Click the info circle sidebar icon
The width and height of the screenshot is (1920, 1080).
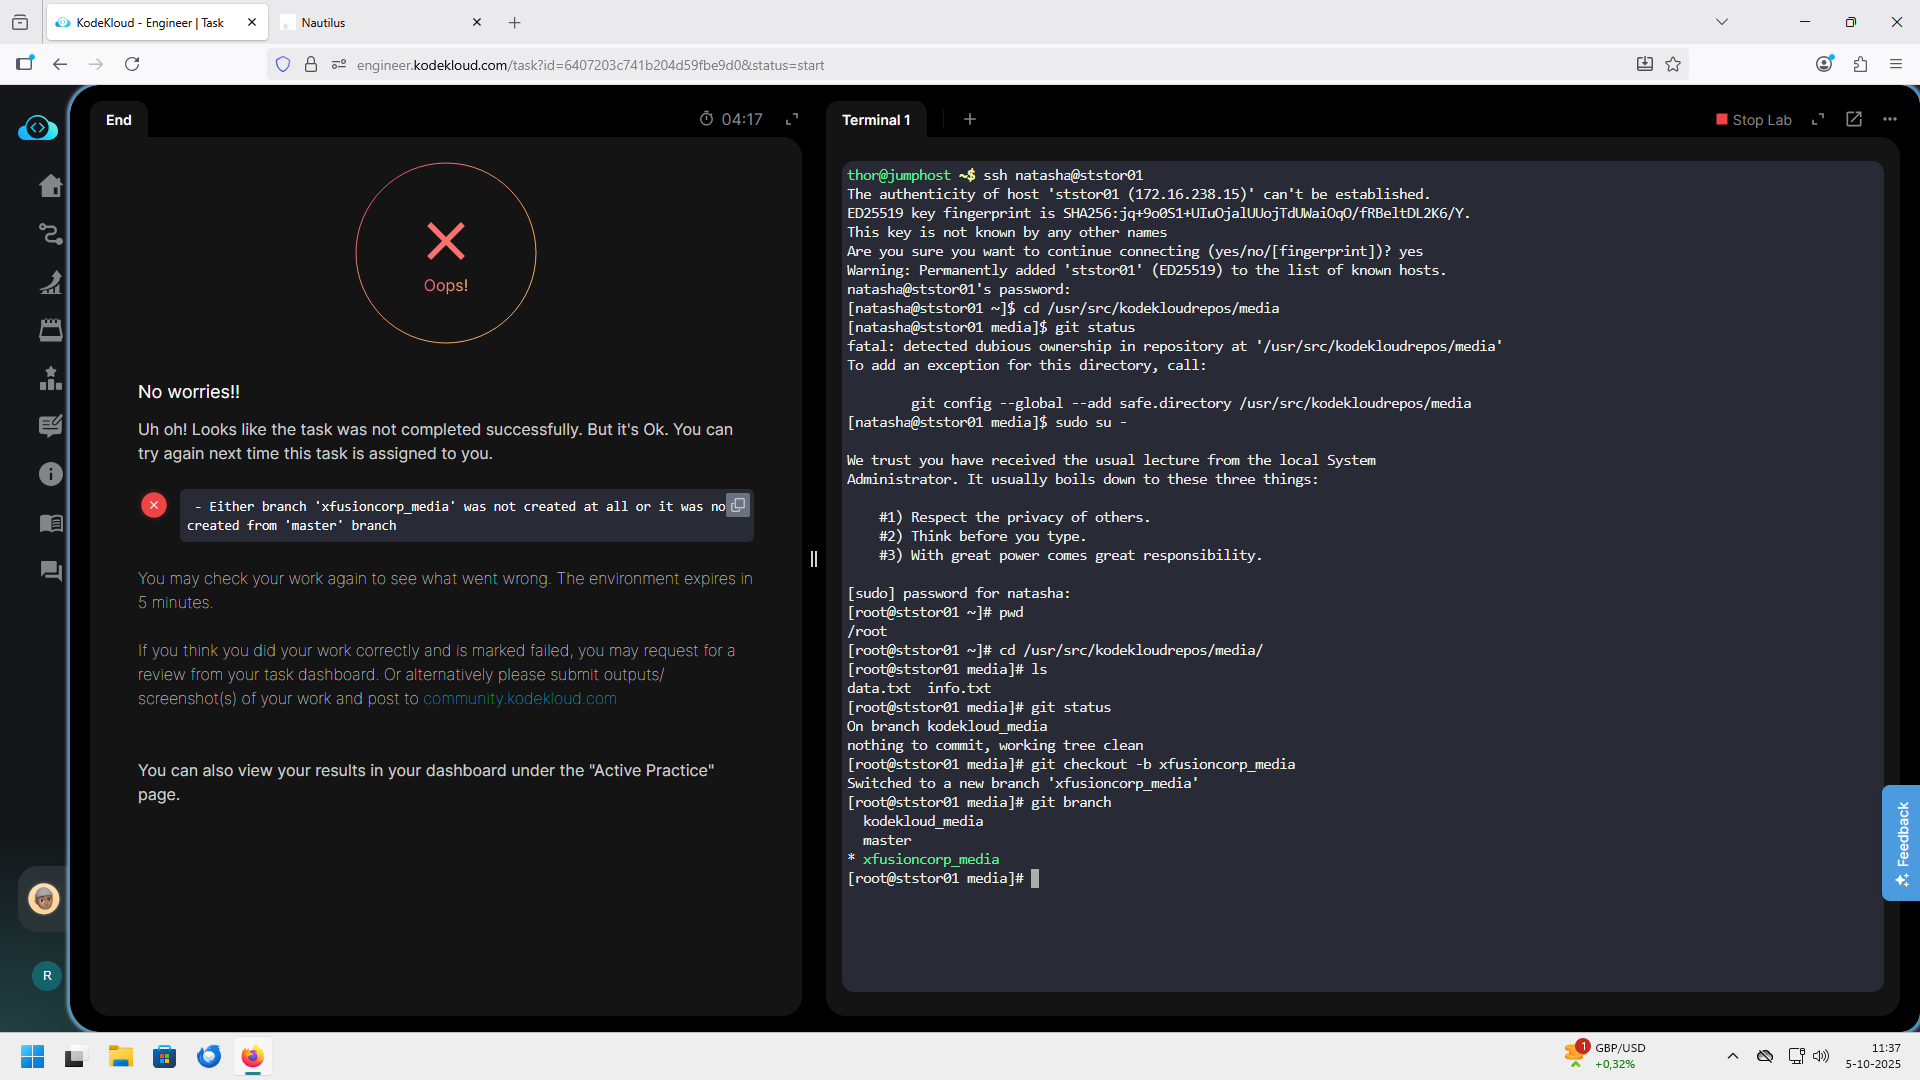coord(50,474)
